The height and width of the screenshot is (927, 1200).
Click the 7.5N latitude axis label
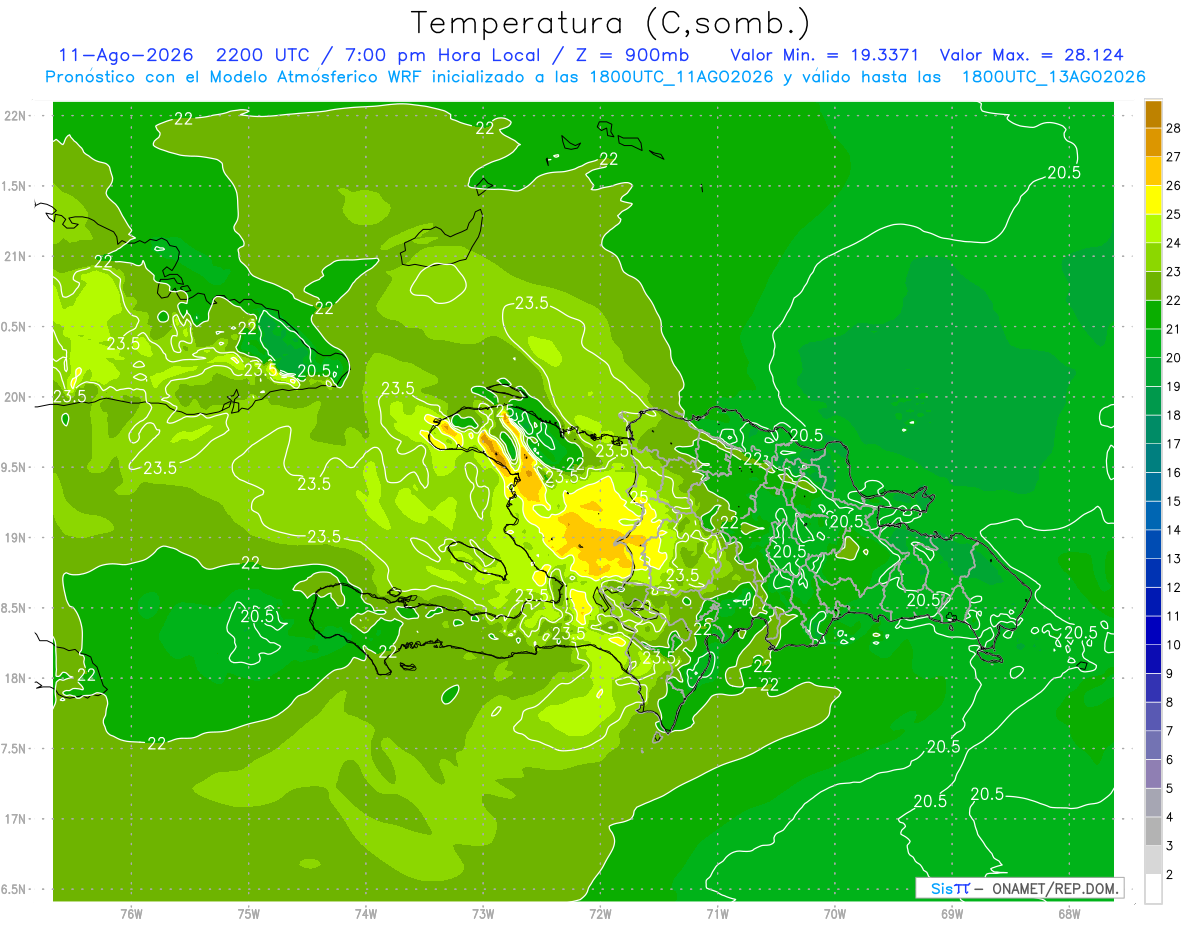[14, 748]
